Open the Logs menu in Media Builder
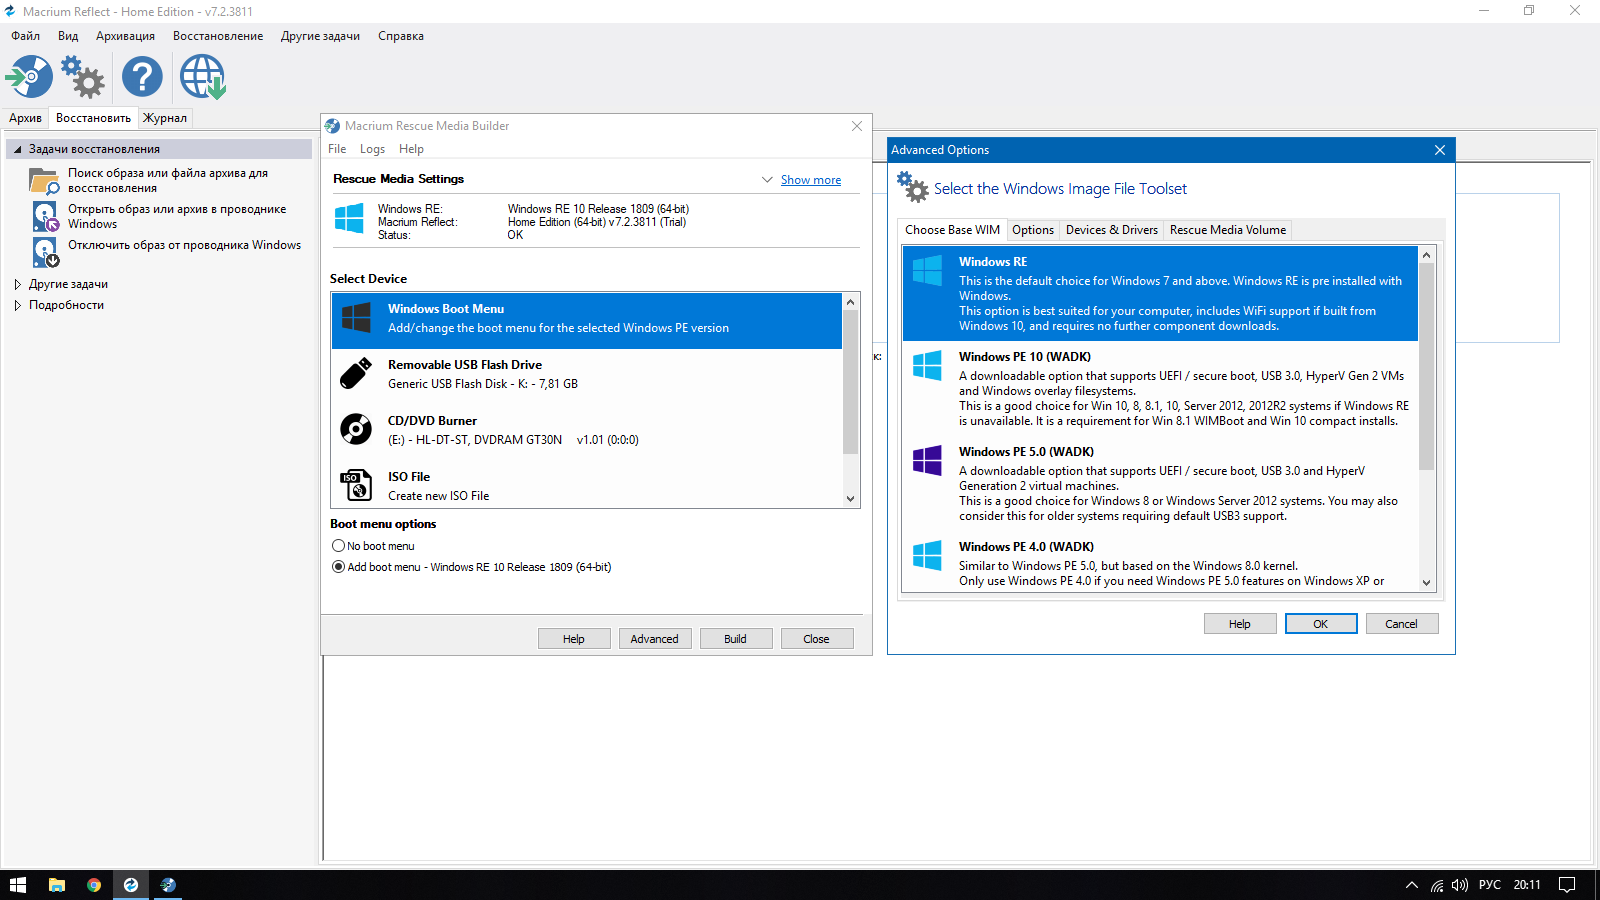Image resolution: width=1600 pixels, height=900 pixels. tap(372, 149)
